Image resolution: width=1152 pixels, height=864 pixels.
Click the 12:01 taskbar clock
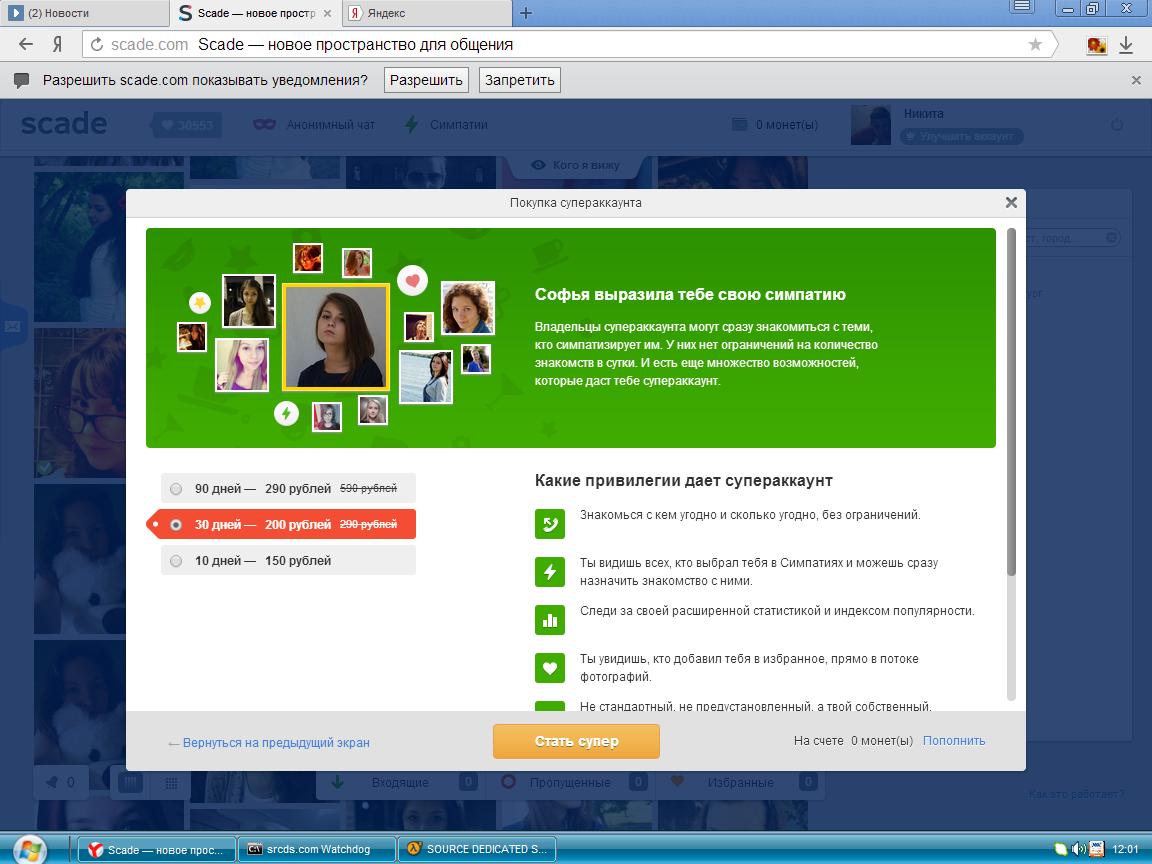(1125, 849)
